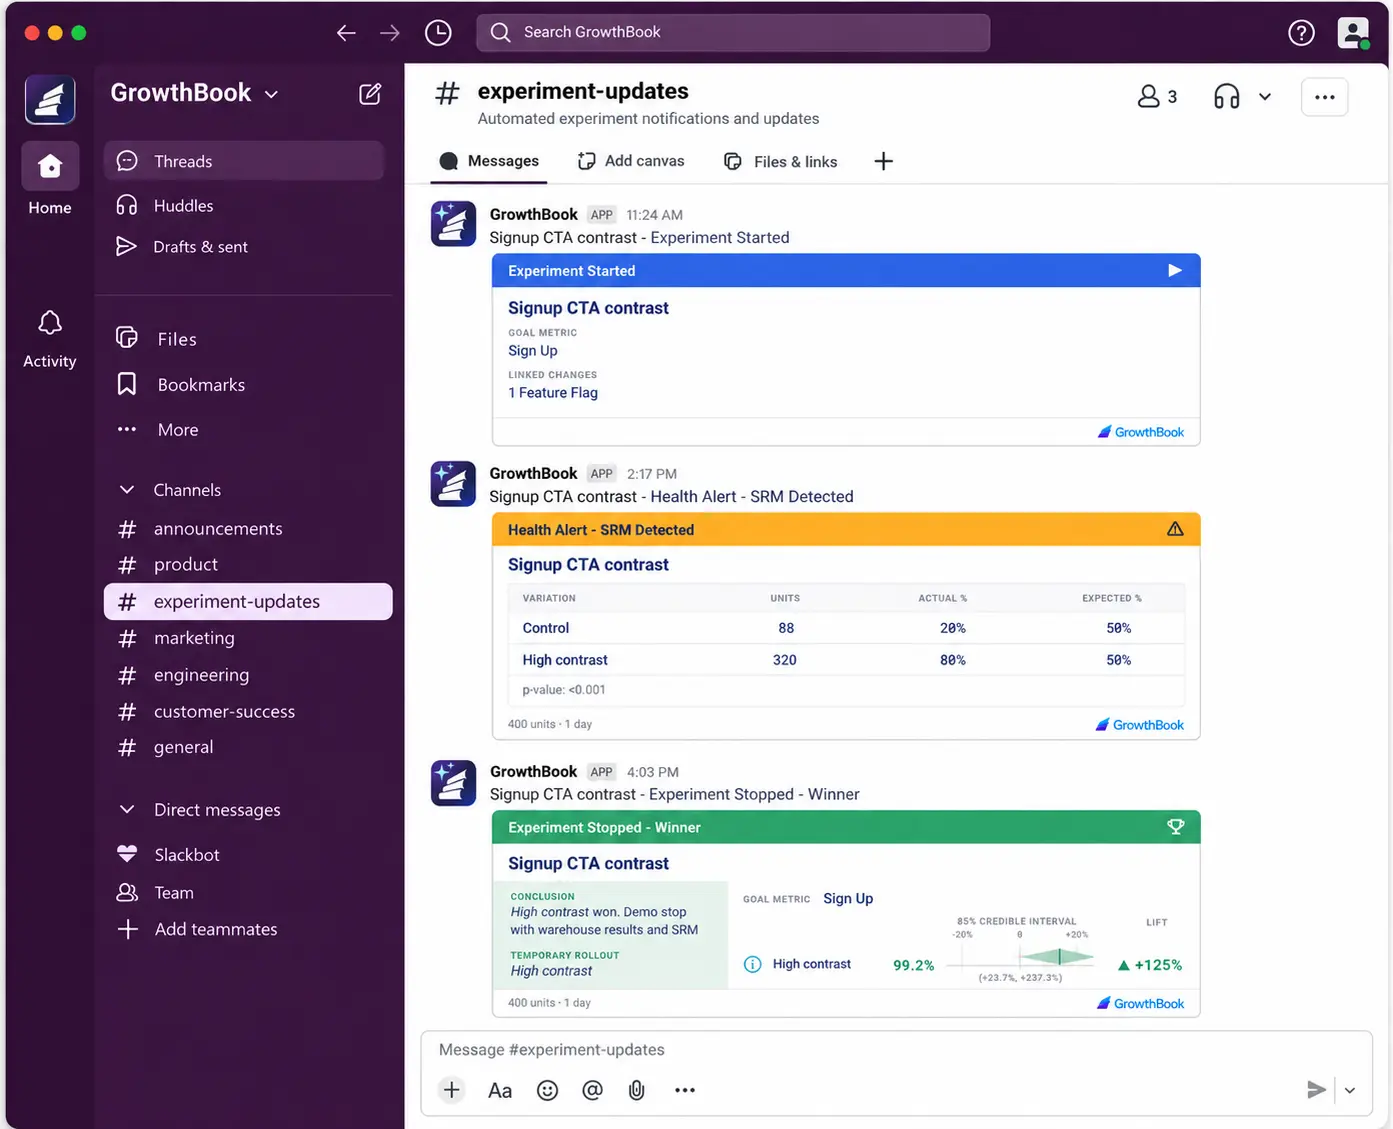This screenshot has width=1393, height=1129.
Task: Click the Message #experiment-updates input
Action: click(896, 1050)
